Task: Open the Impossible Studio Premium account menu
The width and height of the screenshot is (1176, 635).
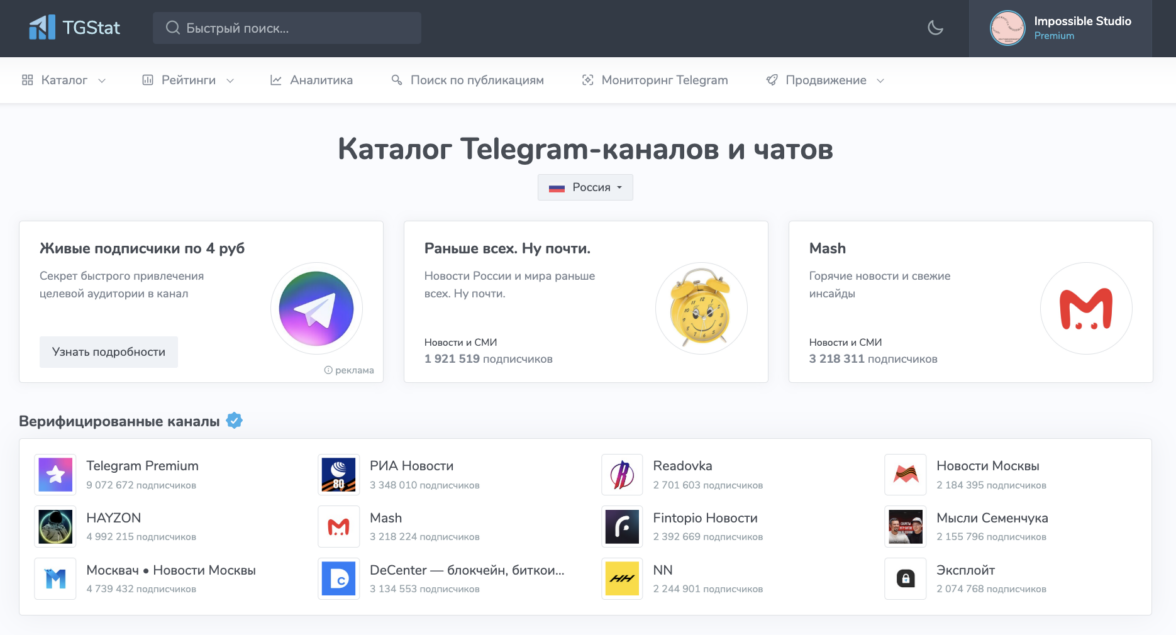Action: (x=1060, y=28)
